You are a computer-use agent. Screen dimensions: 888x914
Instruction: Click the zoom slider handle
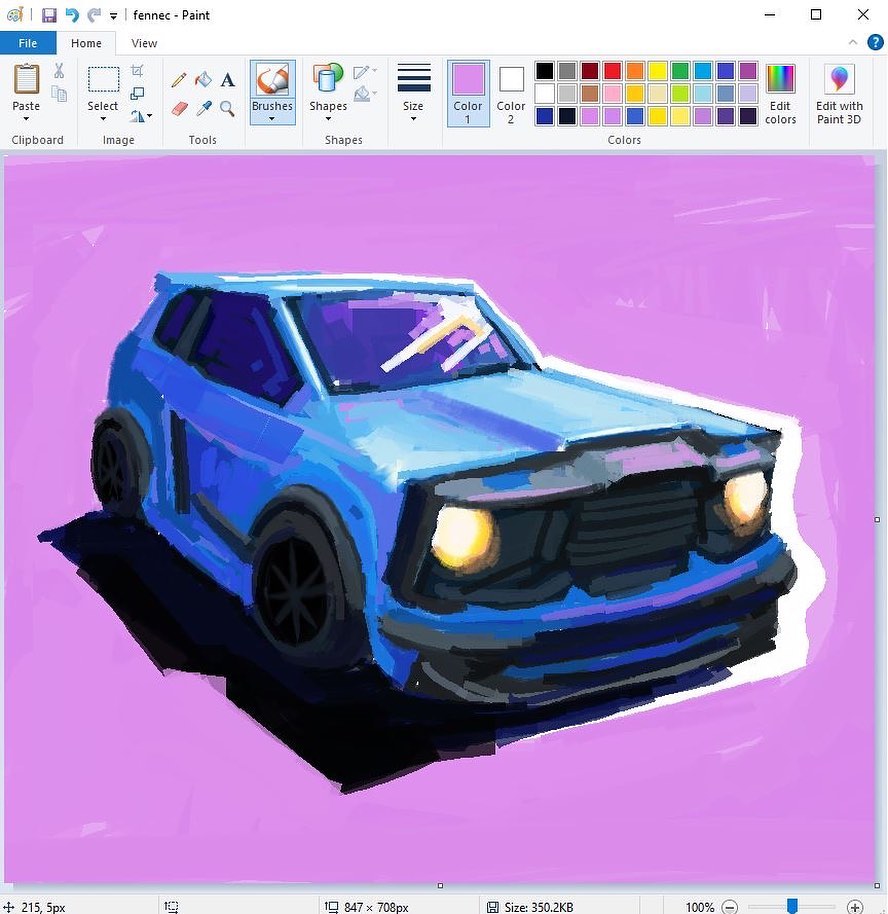792,906
